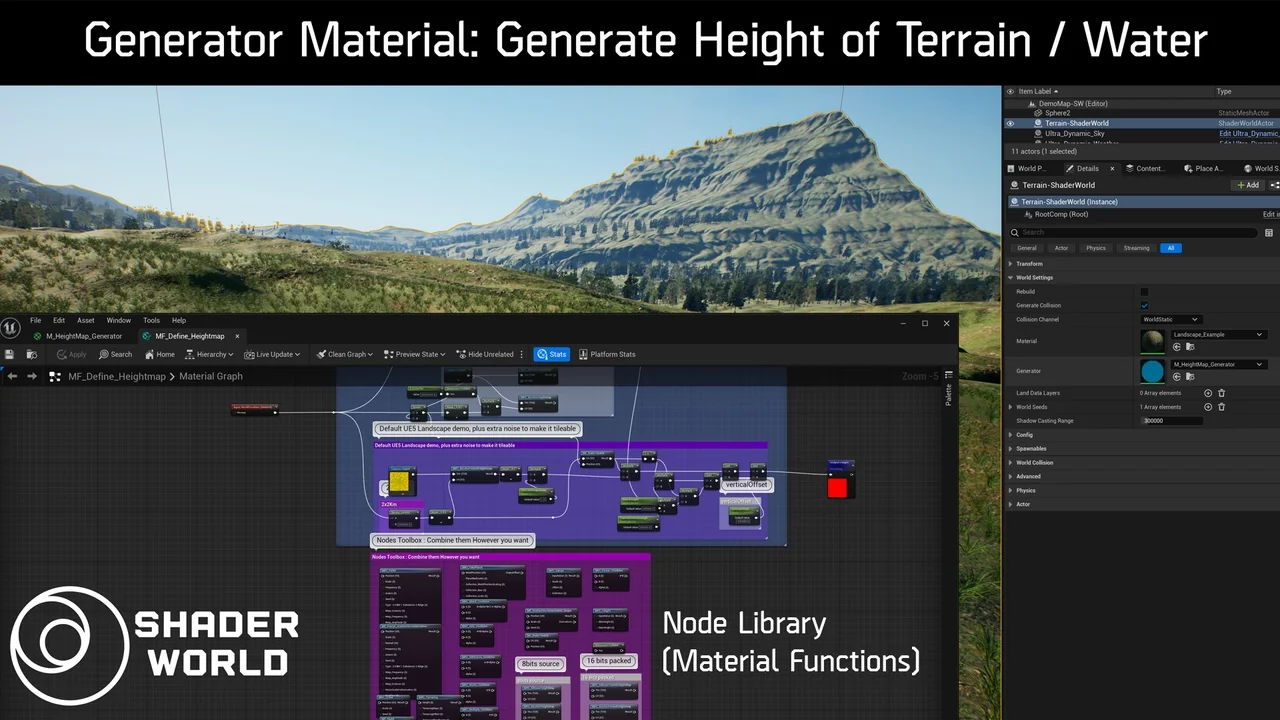This screenshot has height=720, width=1280.
Task: Click the Add button in the Details panel
Action: [x=1247, y=185]
